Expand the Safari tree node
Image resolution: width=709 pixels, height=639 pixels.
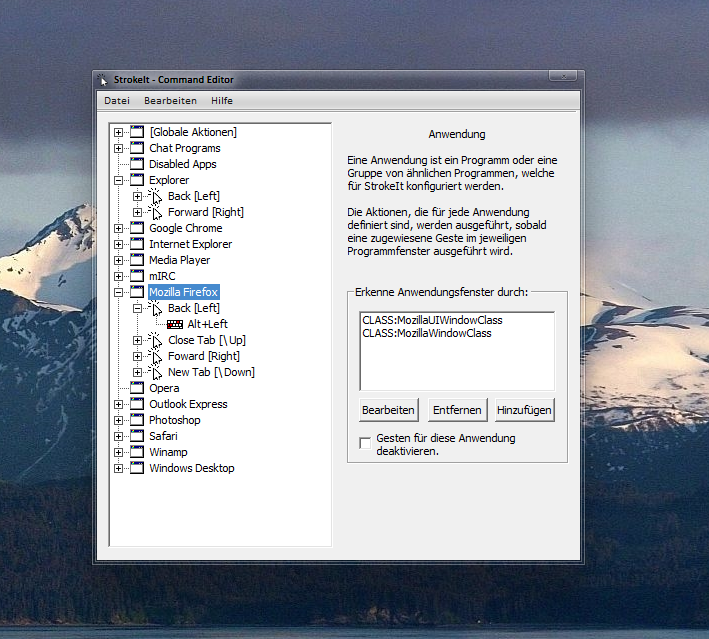tap(118, 436)
